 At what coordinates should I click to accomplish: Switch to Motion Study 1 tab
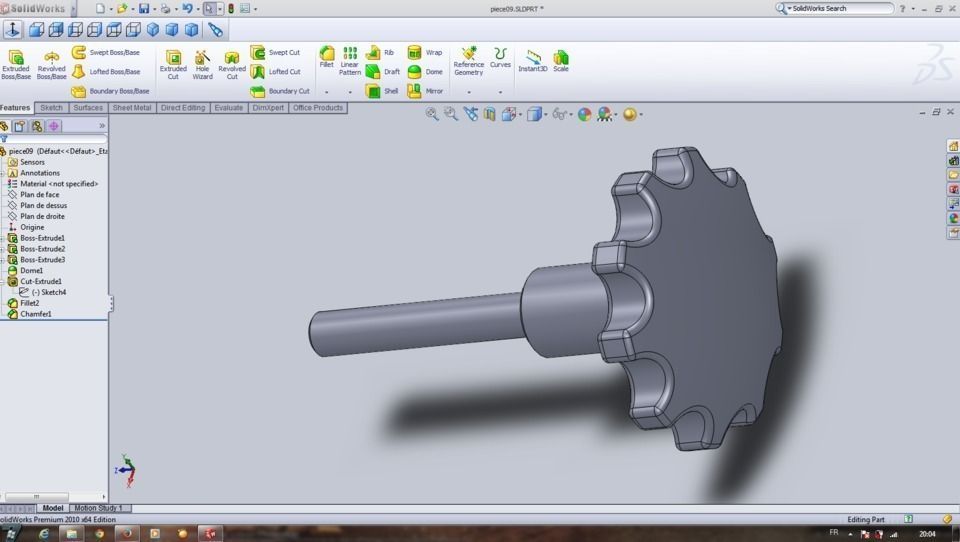coord(98,508)
